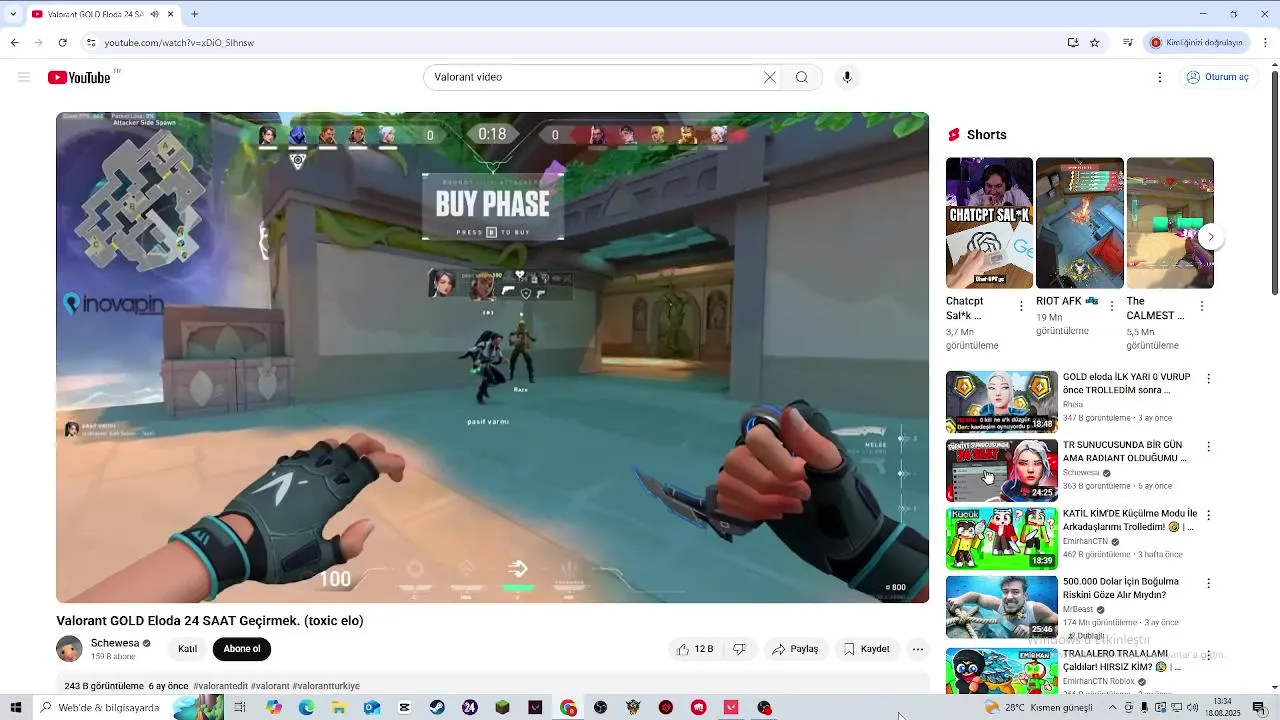This screenshot has width=1280, height=720.
Task: Open the Schewesa channel name link
Action: tap(115, 643)
